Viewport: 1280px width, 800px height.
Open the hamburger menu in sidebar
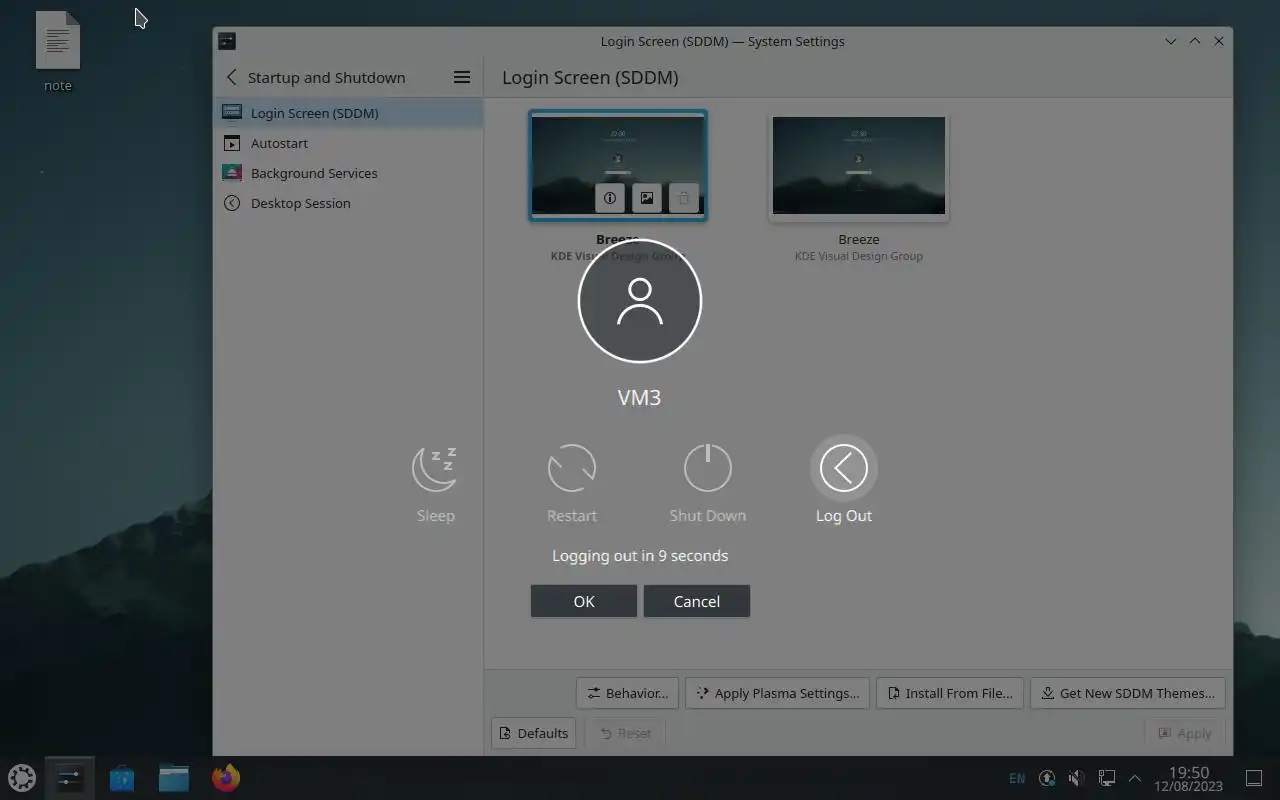pos(462,77)
